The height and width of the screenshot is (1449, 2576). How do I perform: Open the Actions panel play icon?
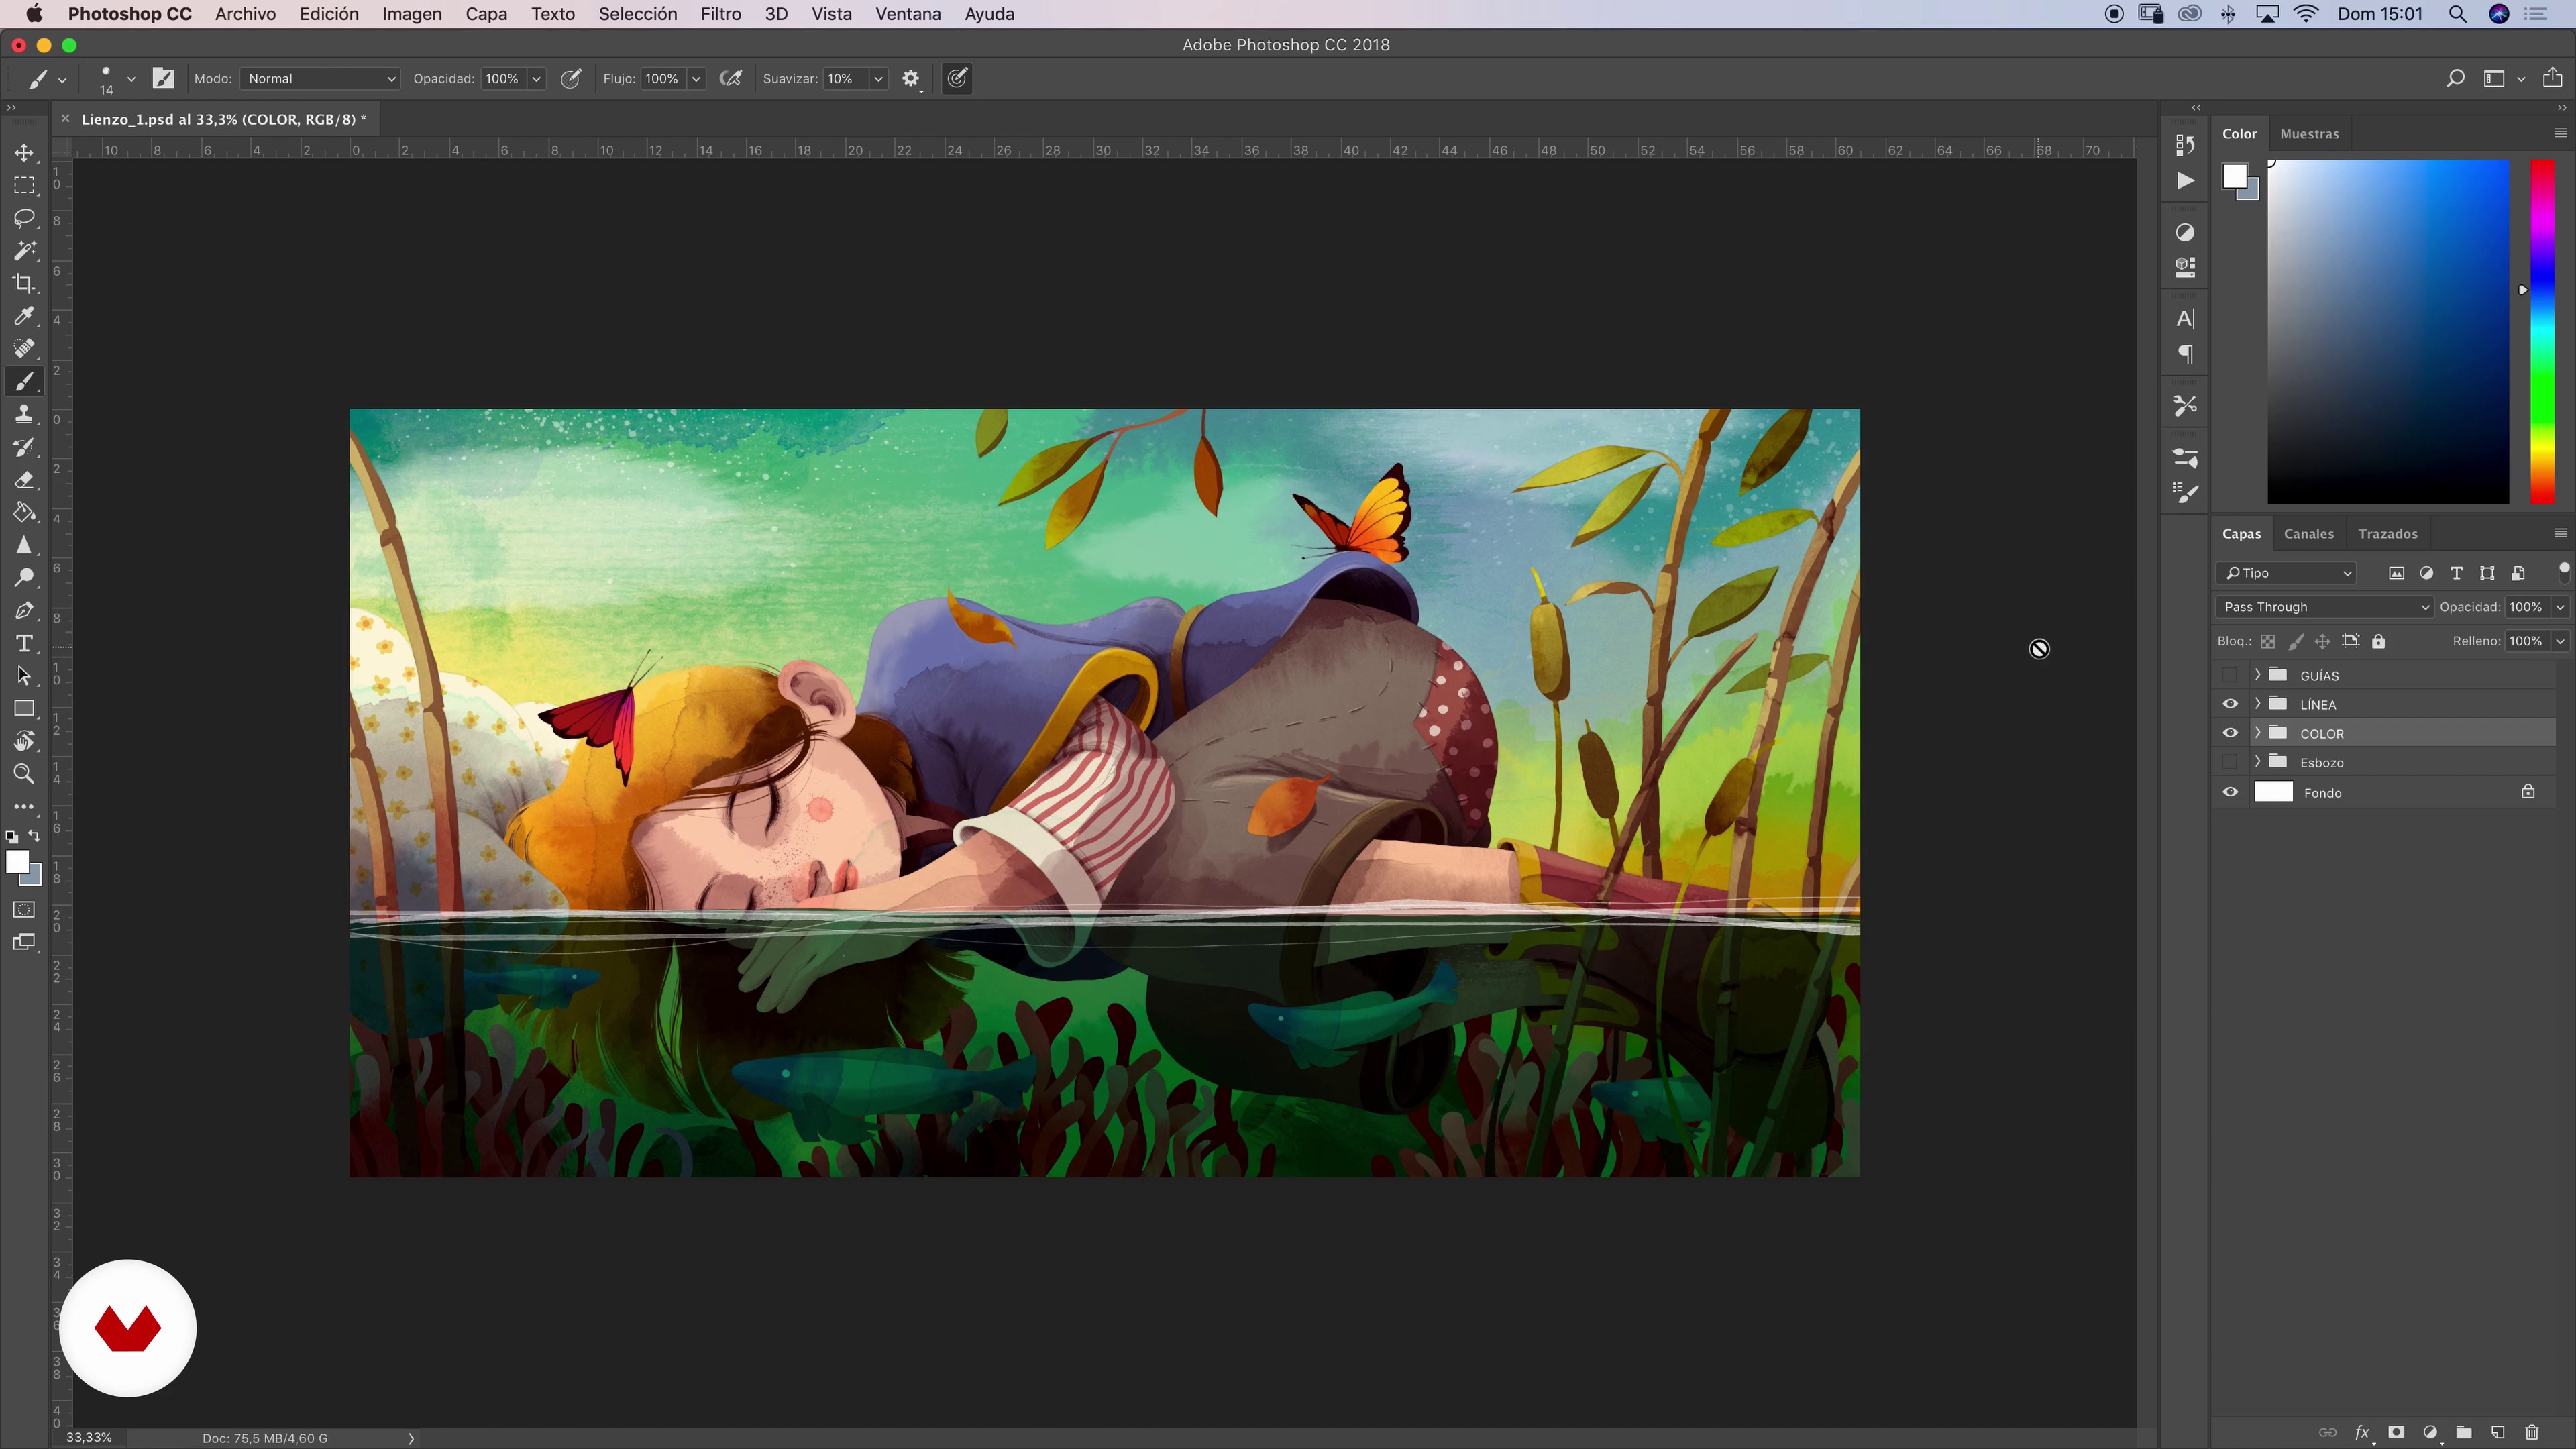2185,180
